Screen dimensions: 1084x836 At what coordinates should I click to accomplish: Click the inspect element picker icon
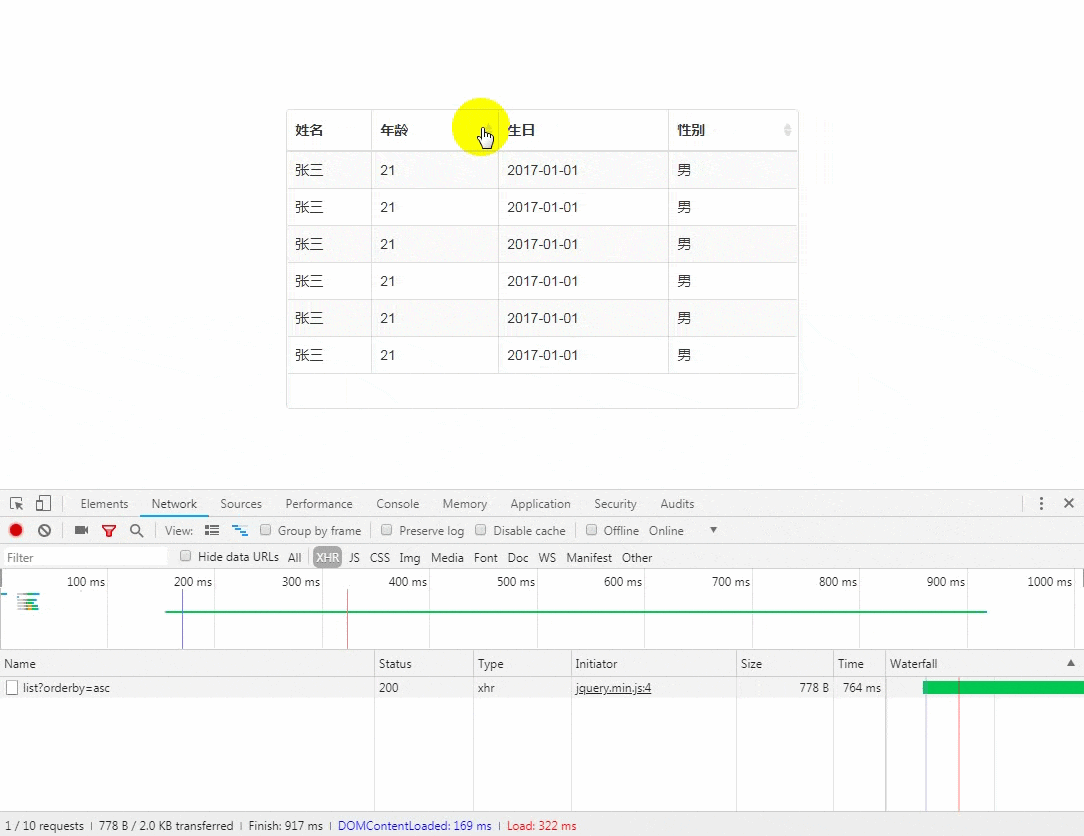[17, 503]
